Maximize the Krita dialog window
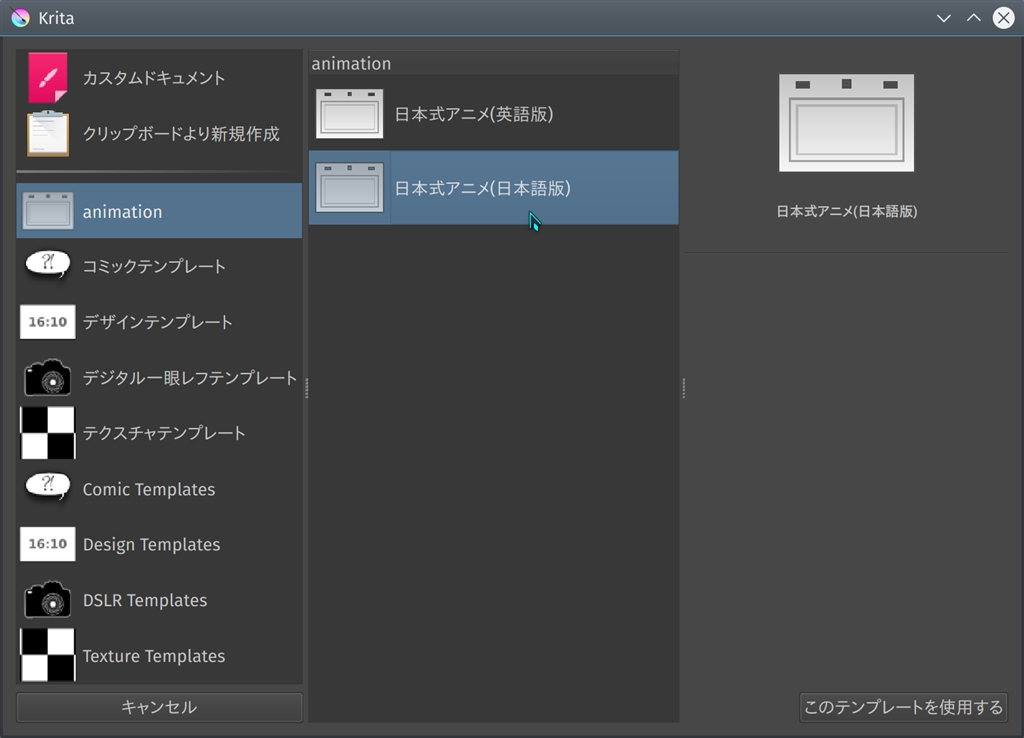This screenshot has width=1024, height=738. click(x=974, y=18)
